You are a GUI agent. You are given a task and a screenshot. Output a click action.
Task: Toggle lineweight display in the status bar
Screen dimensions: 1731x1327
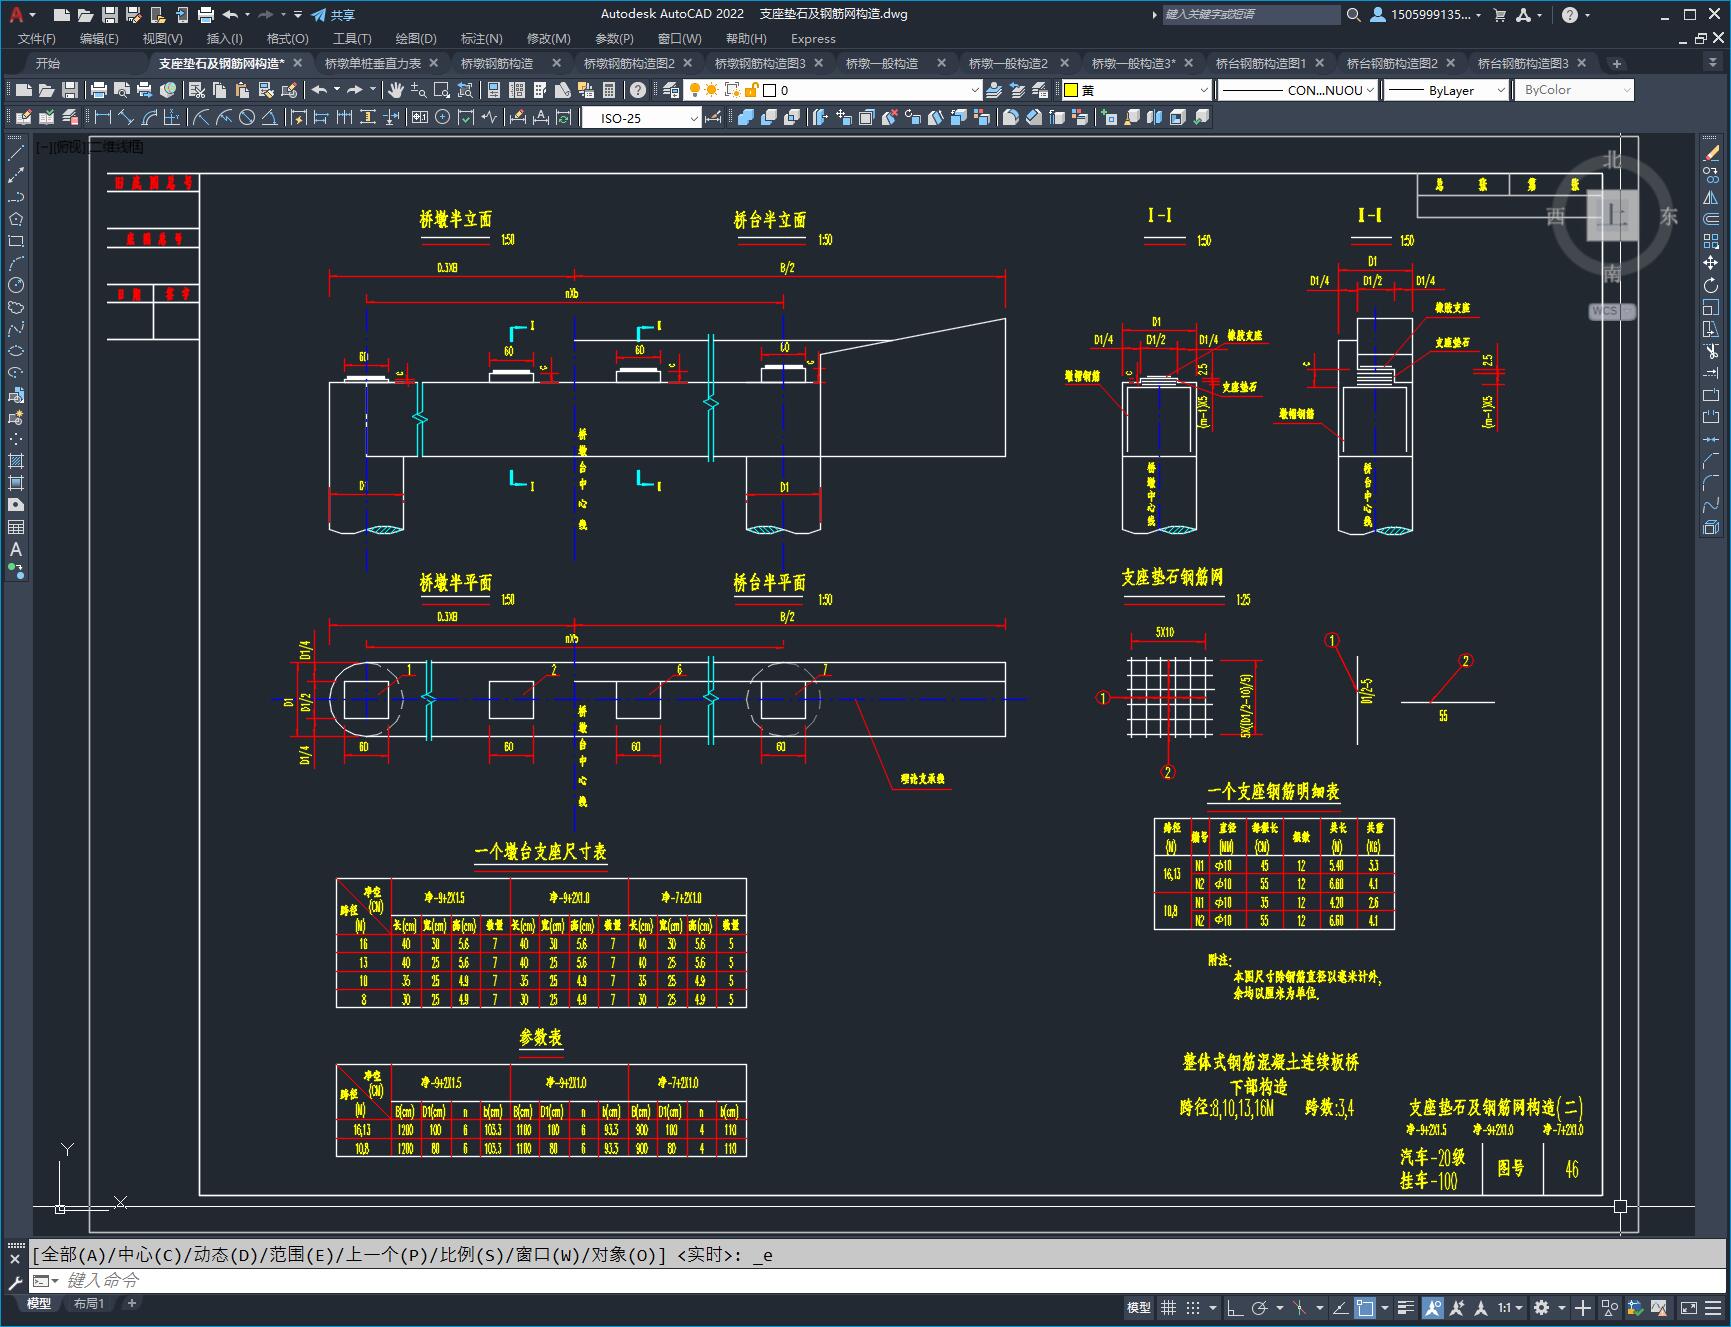coord(1406,1307)
